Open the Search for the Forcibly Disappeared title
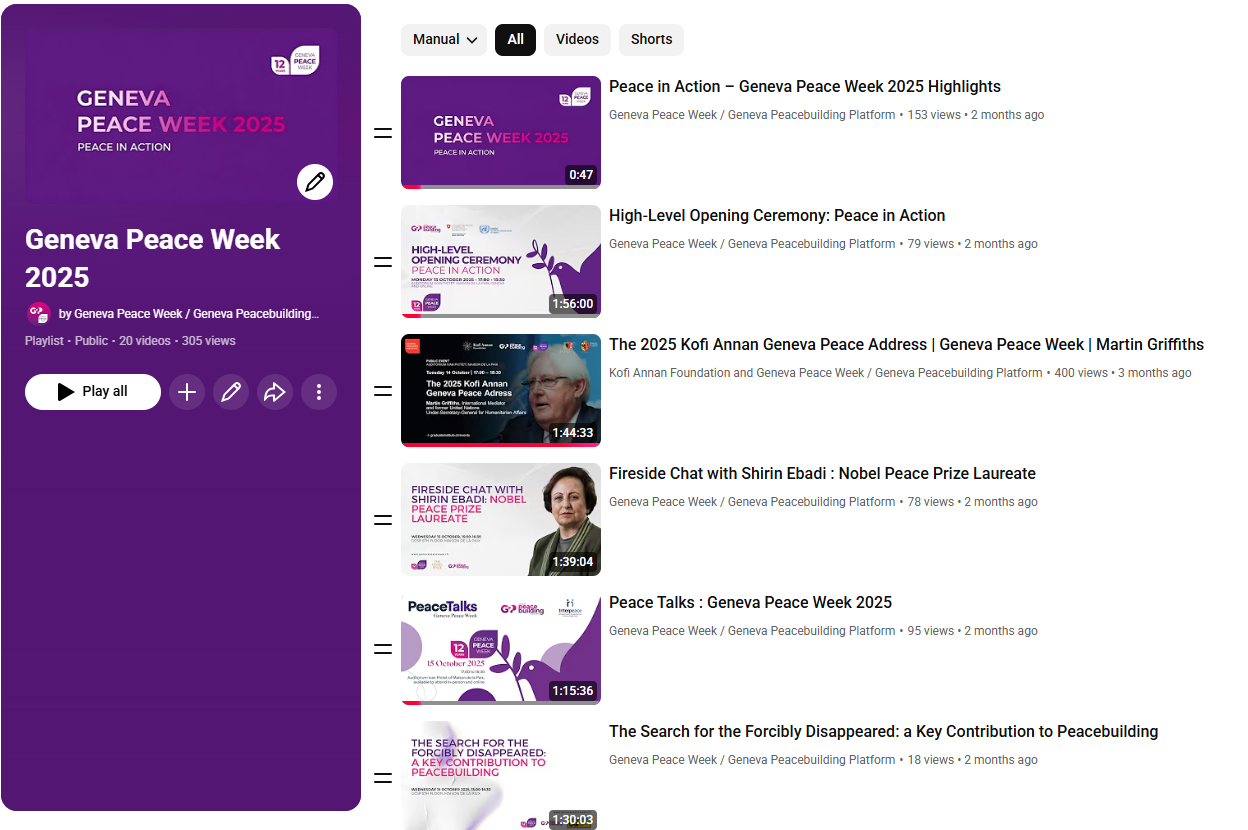This screenshot has height=830, width=1248. pos(883,732)
